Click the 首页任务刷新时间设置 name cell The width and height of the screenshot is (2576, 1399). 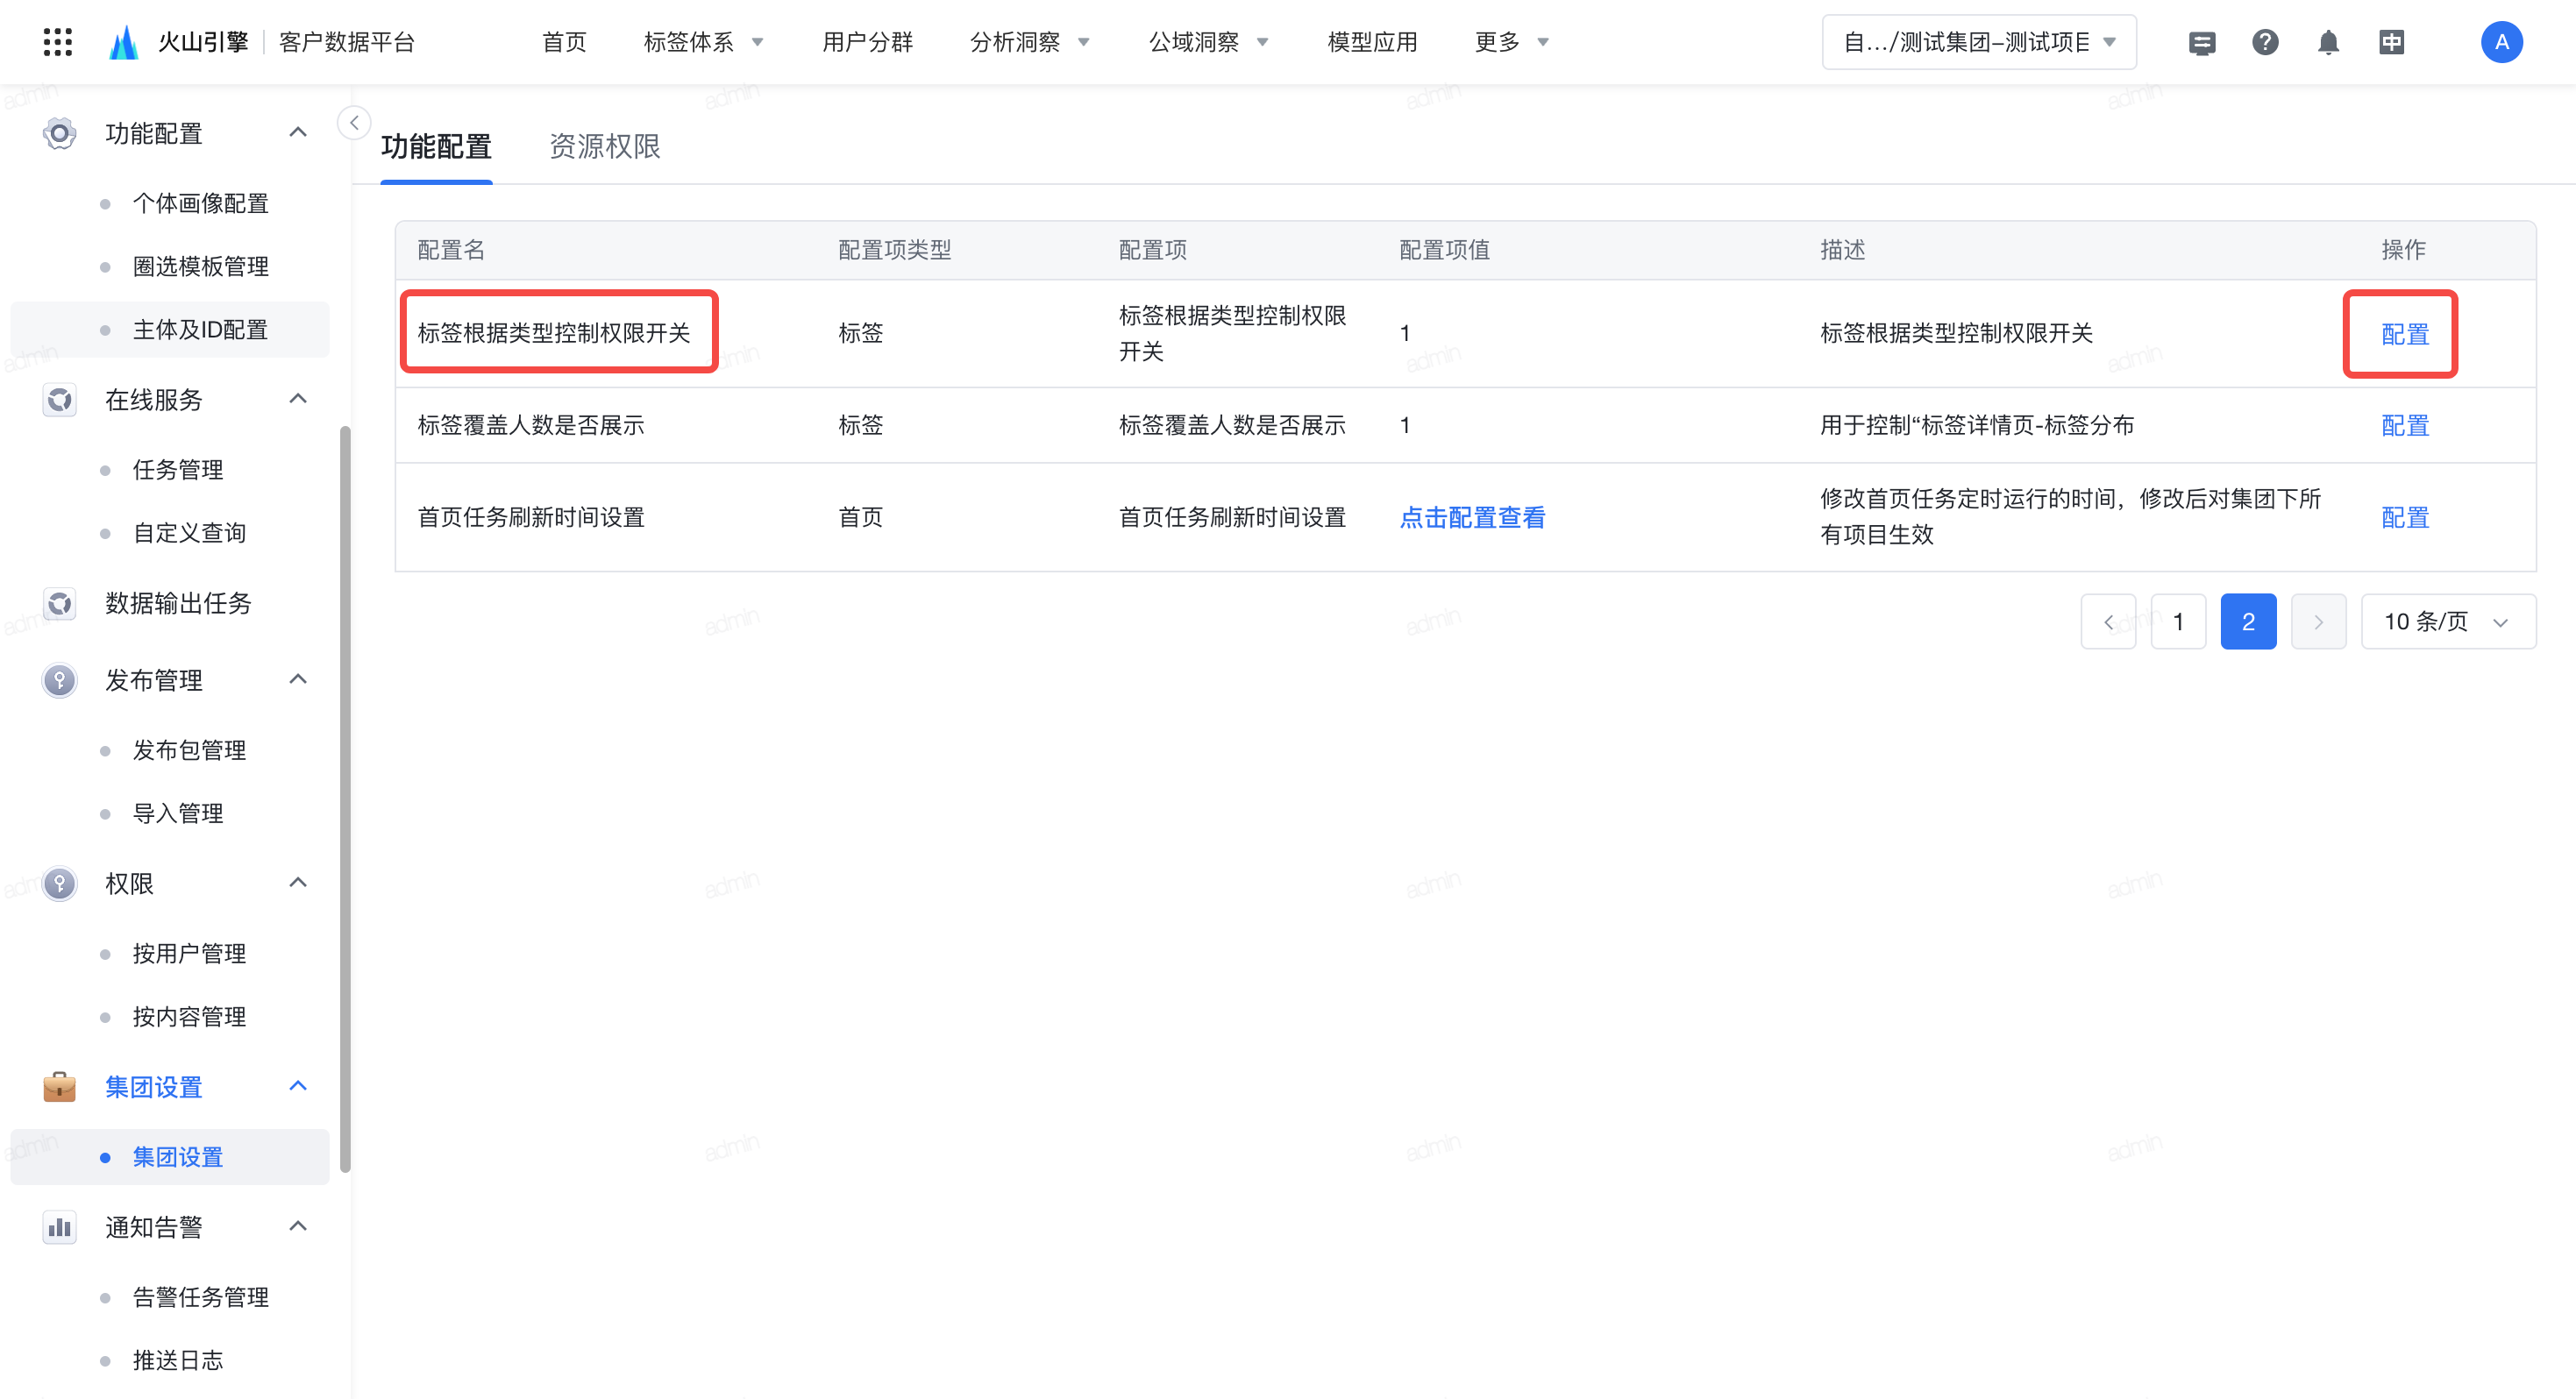tap(531, 517)
